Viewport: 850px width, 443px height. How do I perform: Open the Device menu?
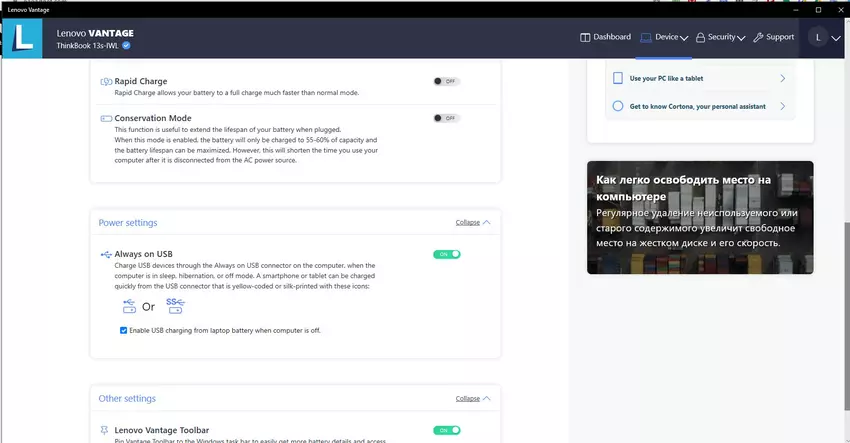[664, 37]
